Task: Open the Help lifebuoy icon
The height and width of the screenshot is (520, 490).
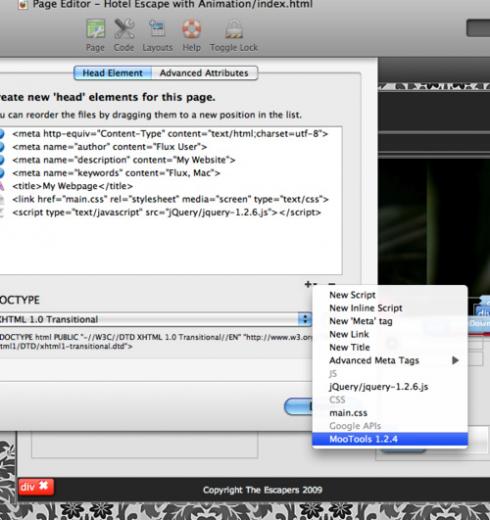Action: coord(191,35)
